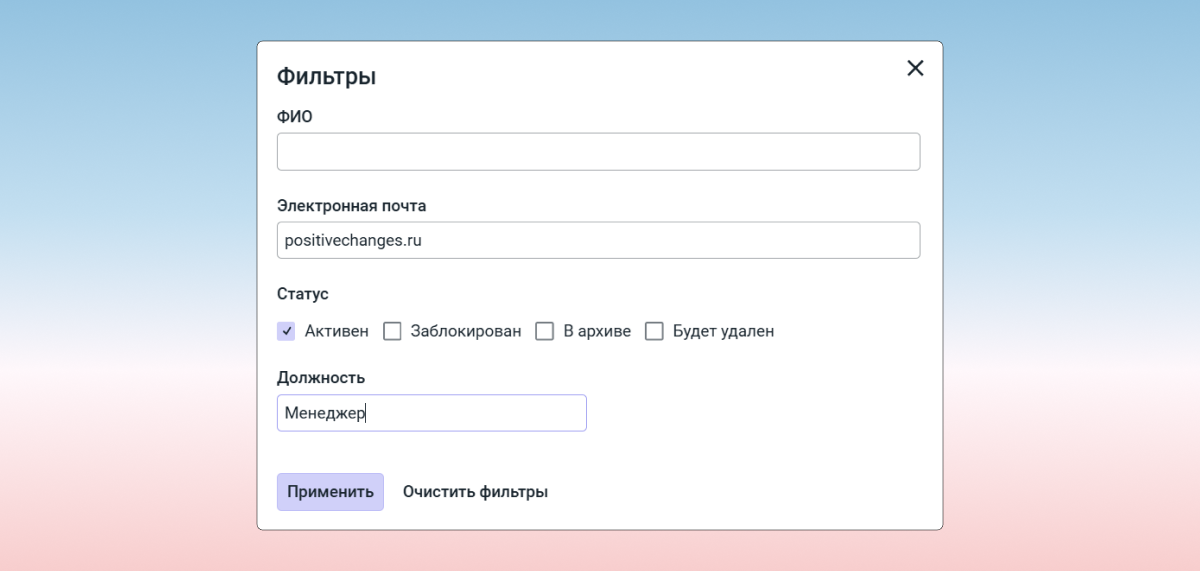Click the Должность field label

click(320, 377)
